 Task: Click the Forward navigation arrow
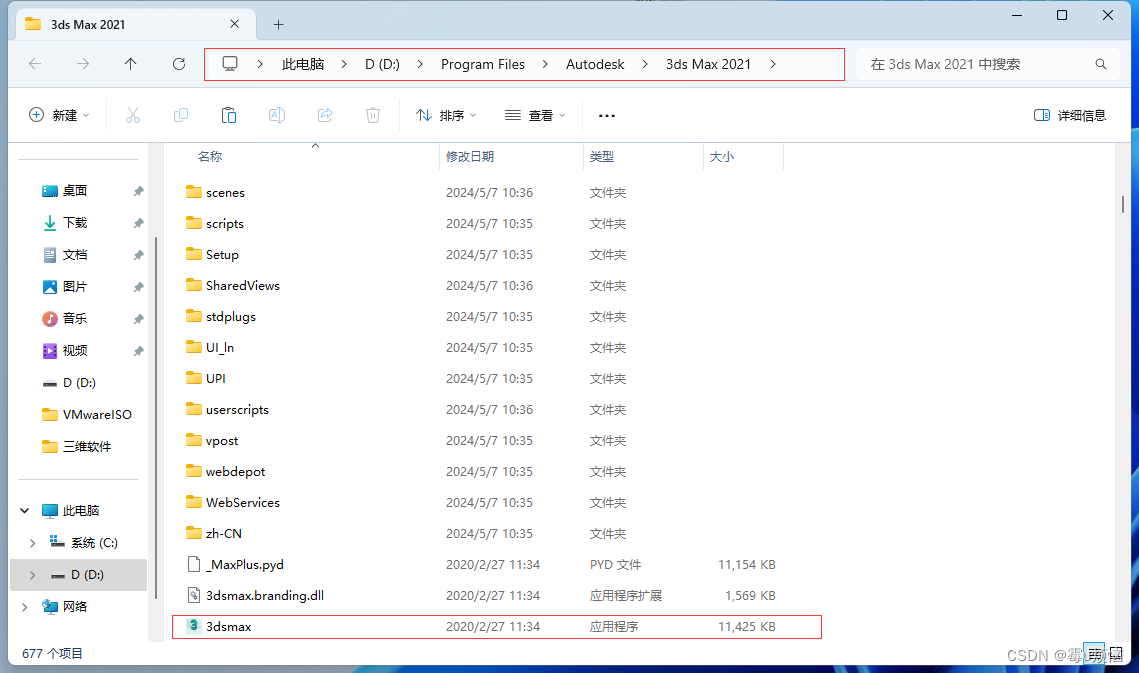83,64
